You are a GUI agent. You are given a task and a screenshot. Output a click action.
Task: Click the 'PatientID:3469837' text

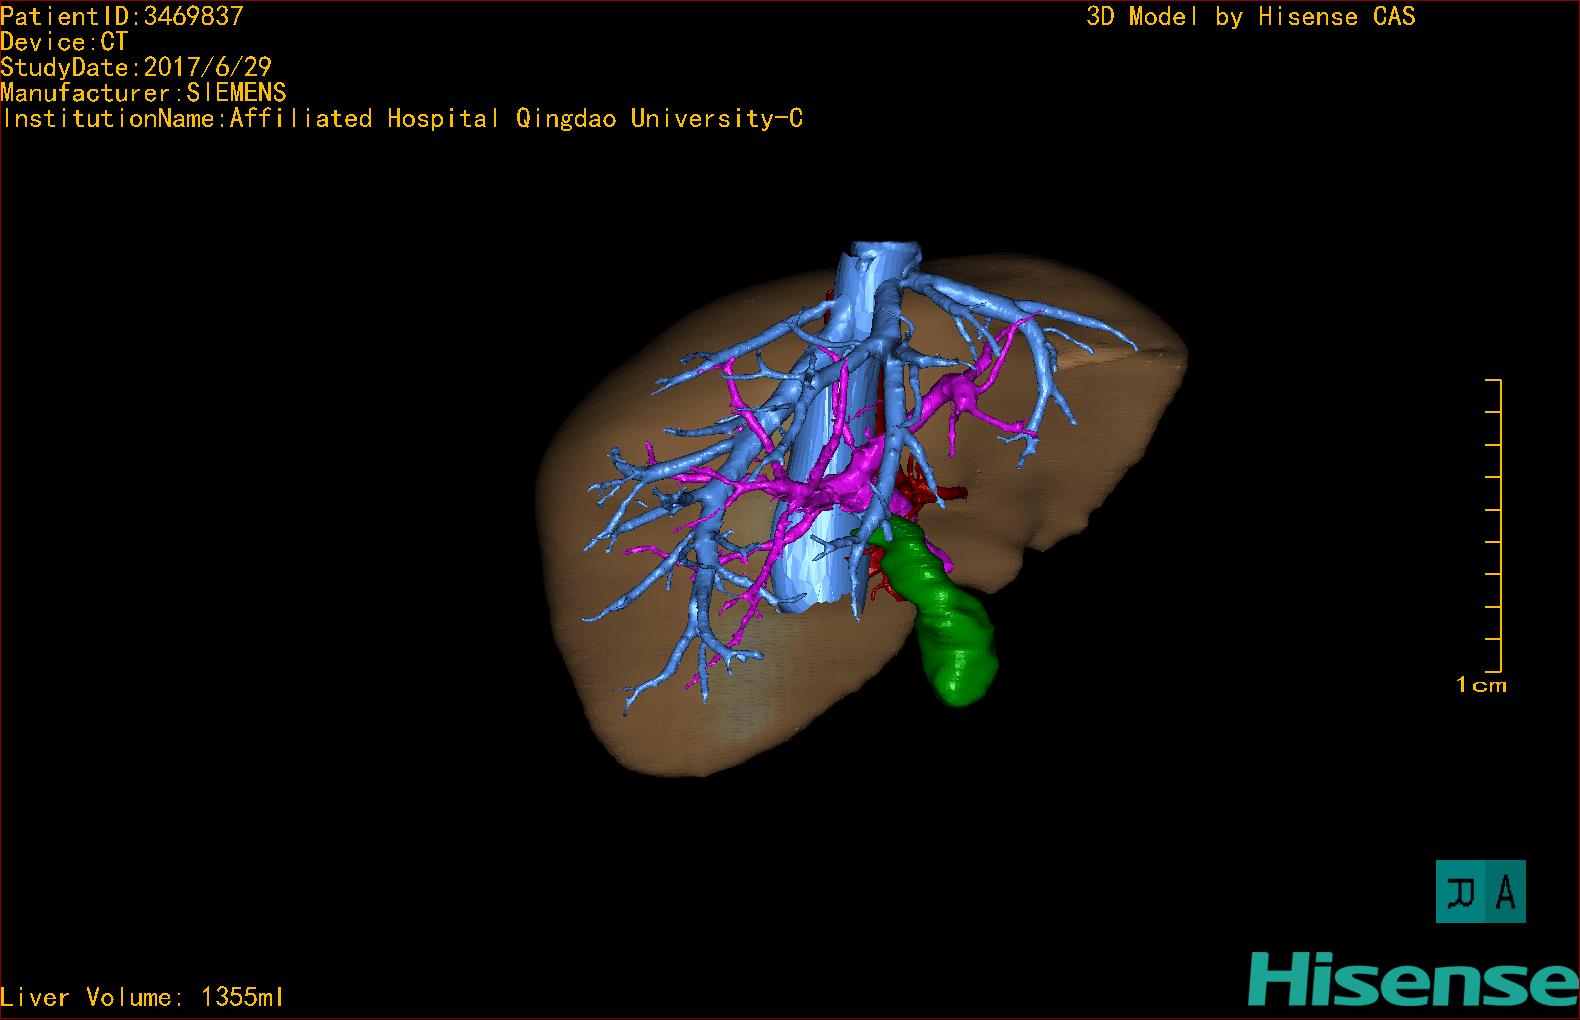(x=122, y=16)
